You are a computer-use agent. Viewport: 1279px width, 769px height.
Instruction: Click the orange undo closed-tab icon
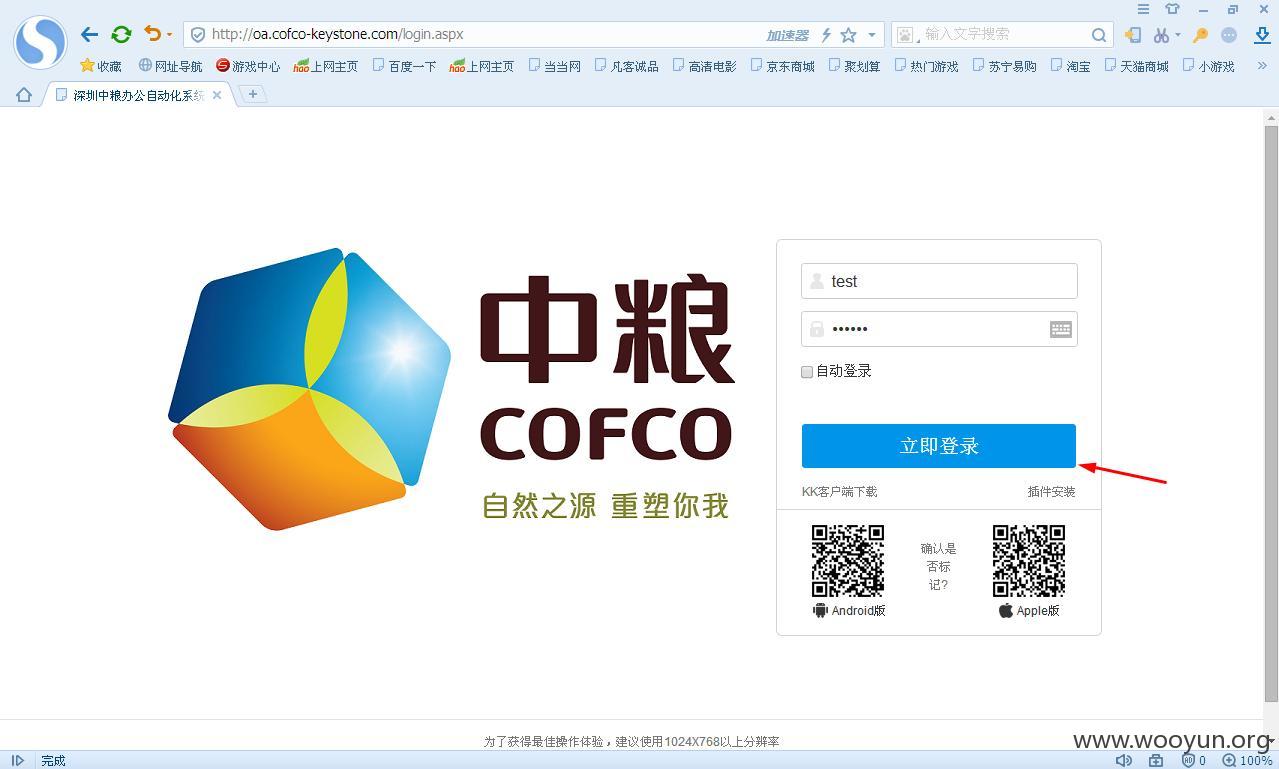(152, 34)
